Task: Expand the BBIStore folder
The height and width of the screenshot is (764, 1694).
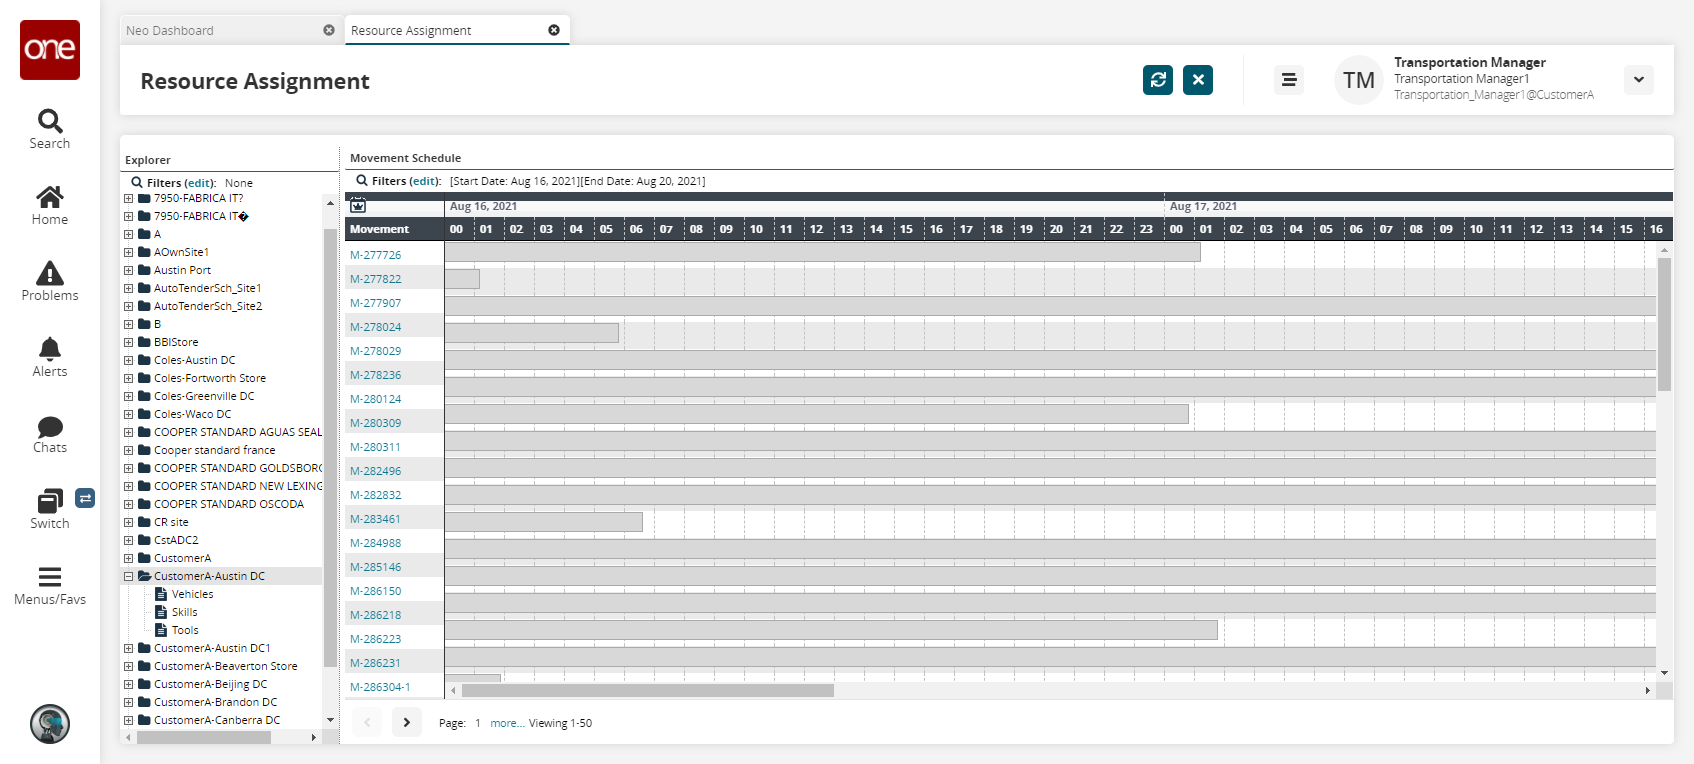Action: coord(128,342)
